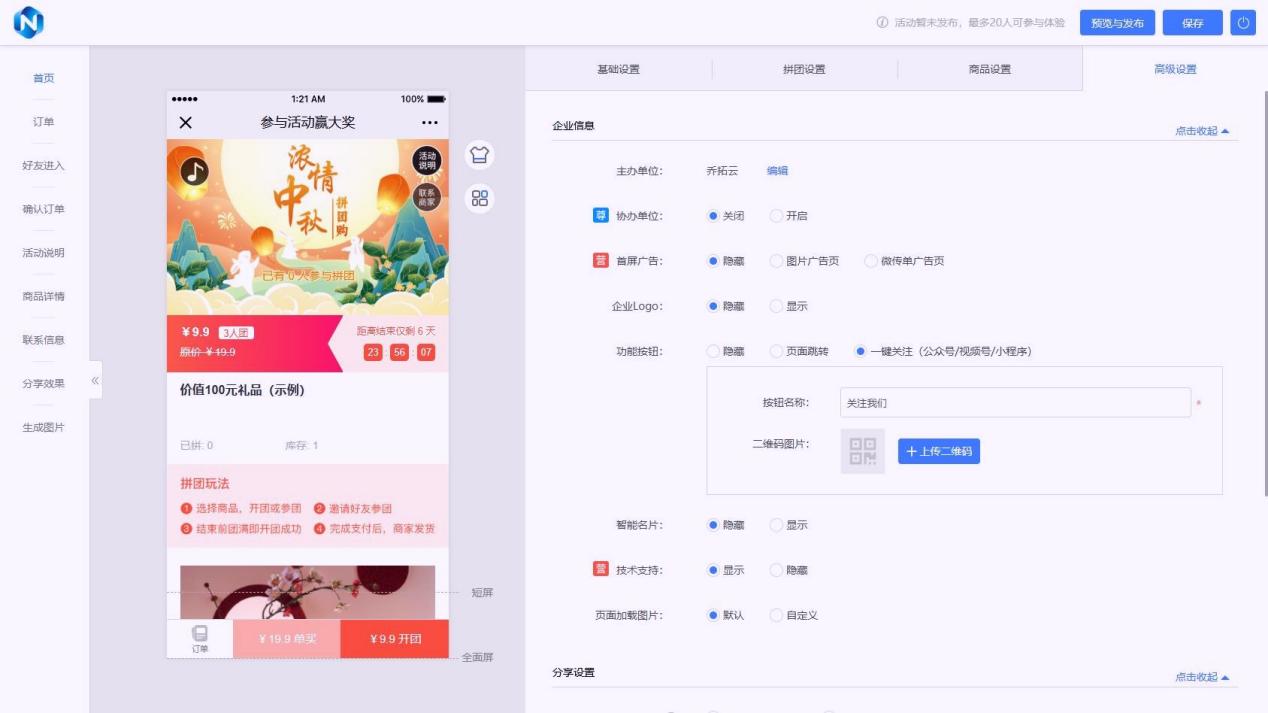Click the three-dots menu in phone header

pyautogui.click(x=430, y=123)
